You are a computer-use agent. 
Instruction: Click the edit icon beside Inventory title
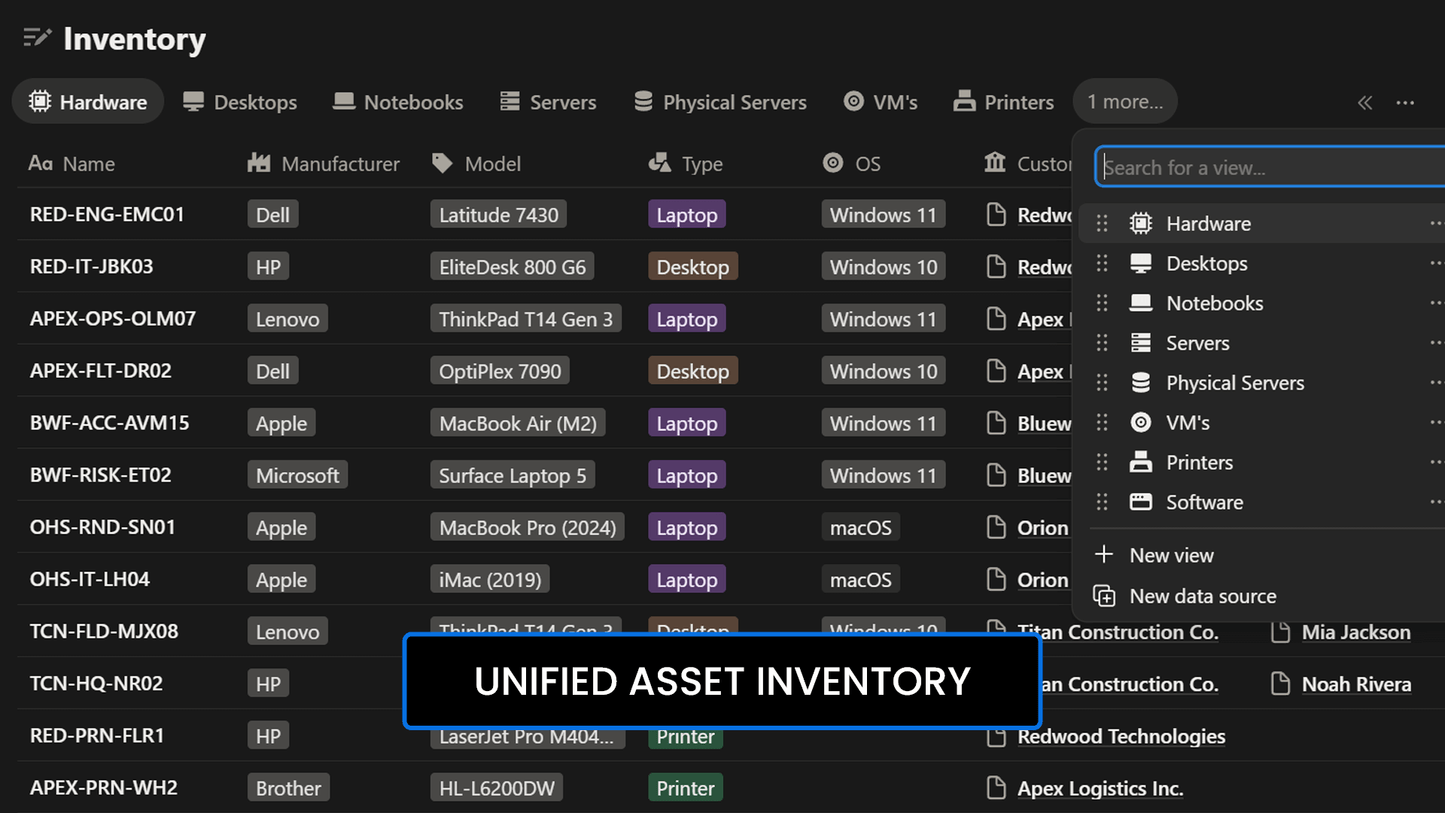tap(37, 39)
